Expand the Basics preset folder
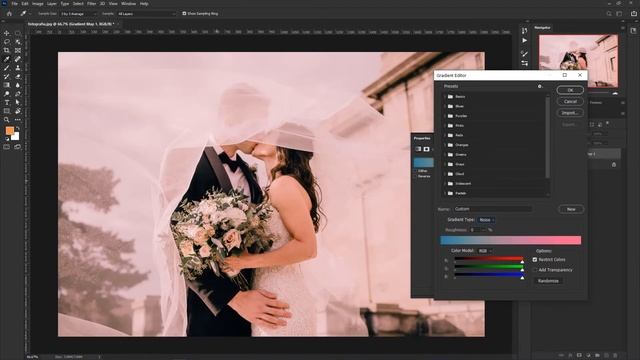This screenshot has height=360, width=640. coord(444,97)
